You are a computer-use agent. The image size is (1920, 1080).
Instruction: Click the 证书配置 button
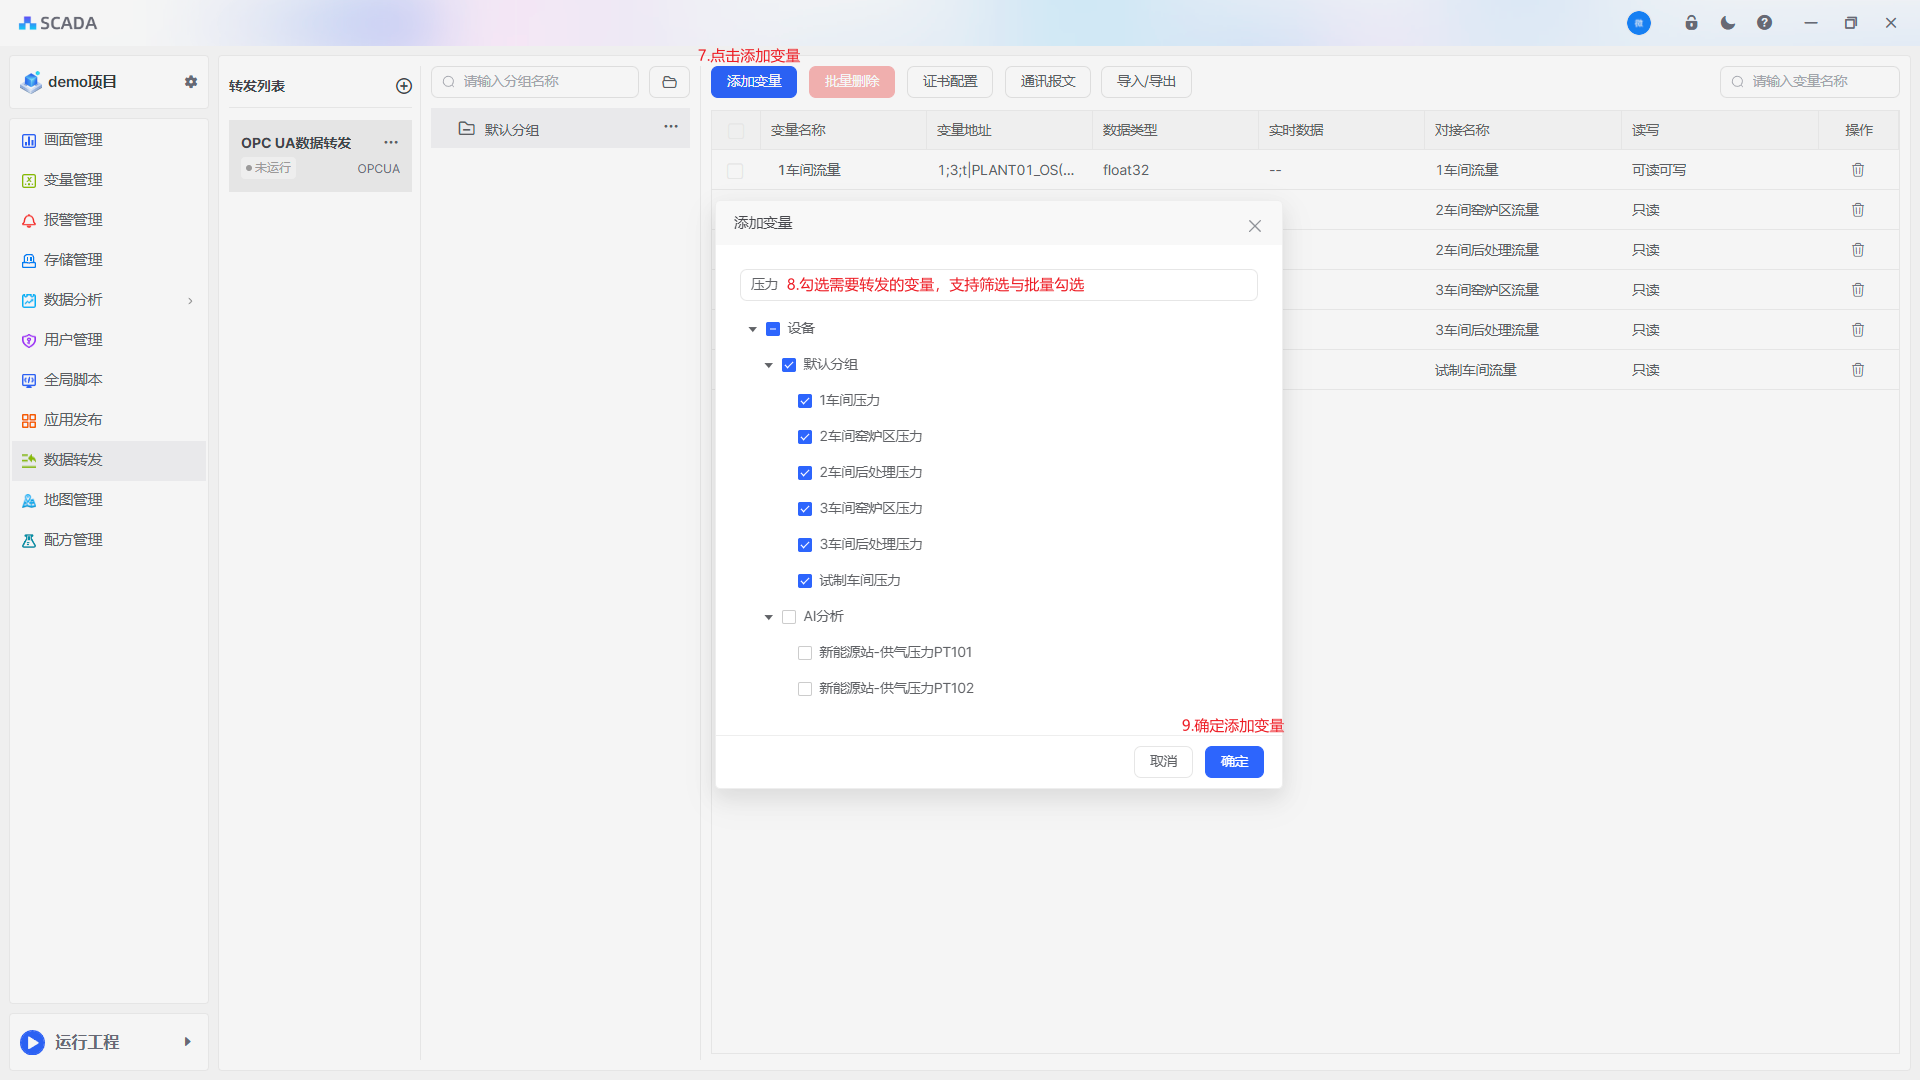(x=949, y=82)
